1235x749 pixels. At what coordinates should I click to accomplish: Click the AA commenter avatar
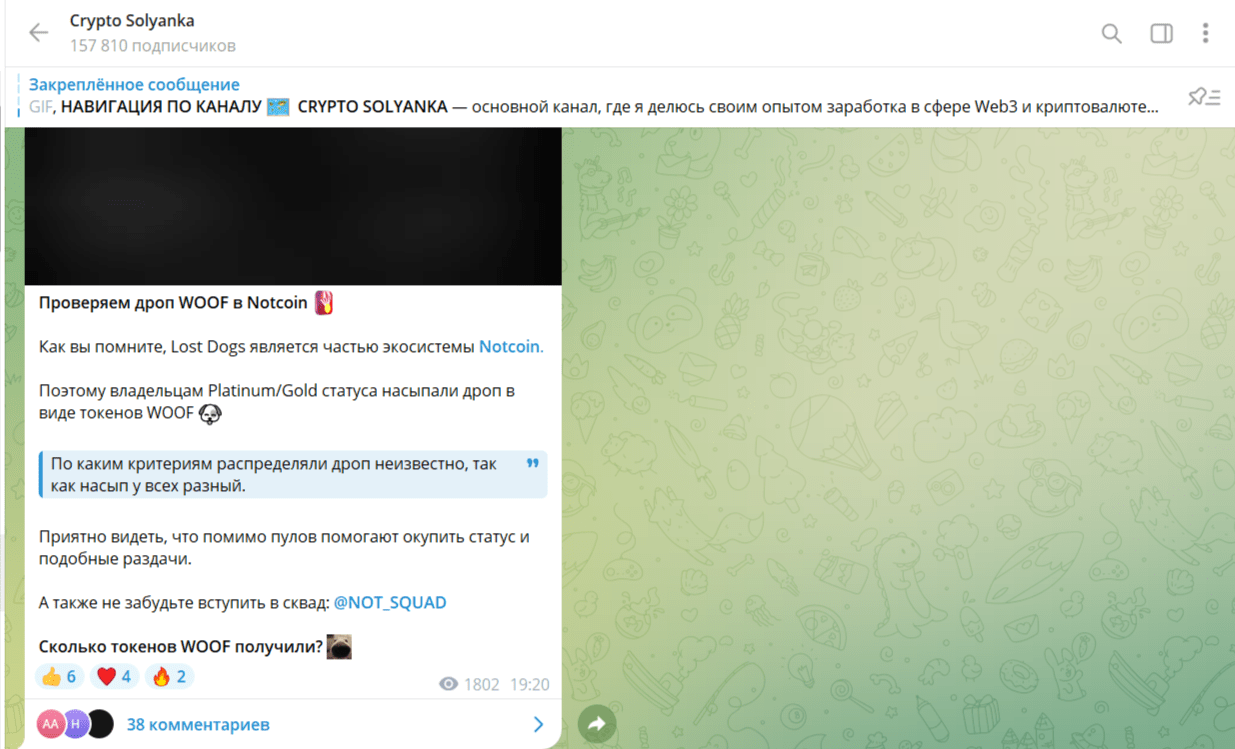click(x=51, y=724)
